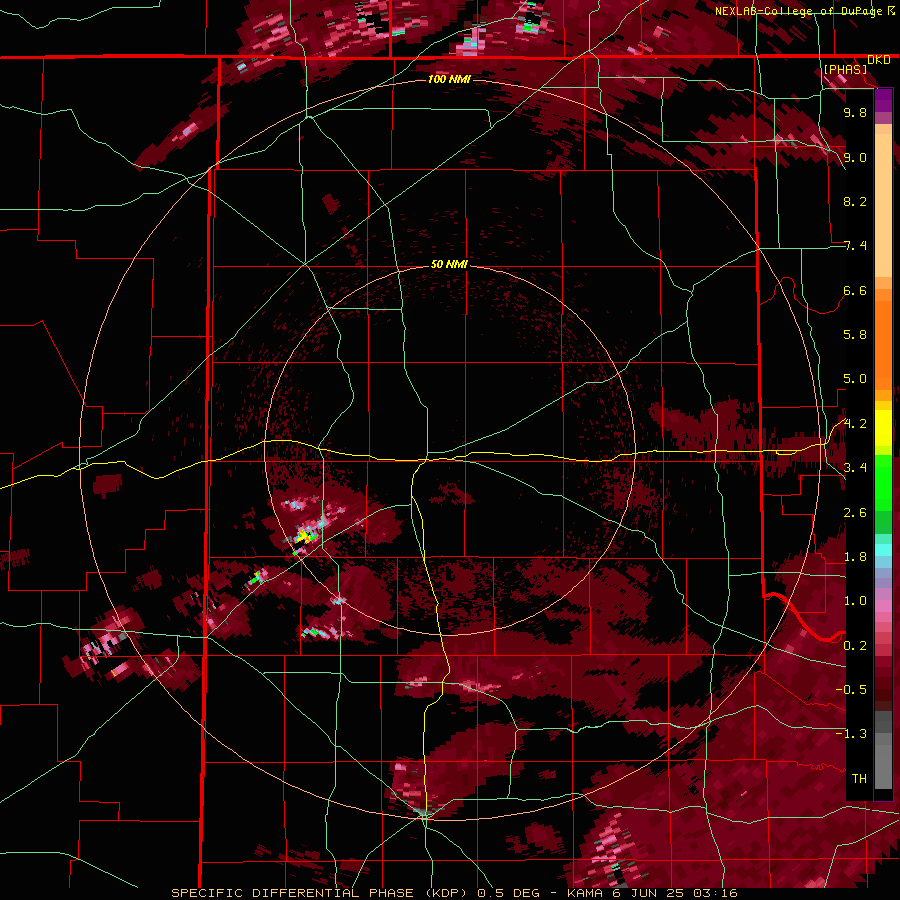
Task: Click the 5.8 legend value
Action: [x=855, y=335]
